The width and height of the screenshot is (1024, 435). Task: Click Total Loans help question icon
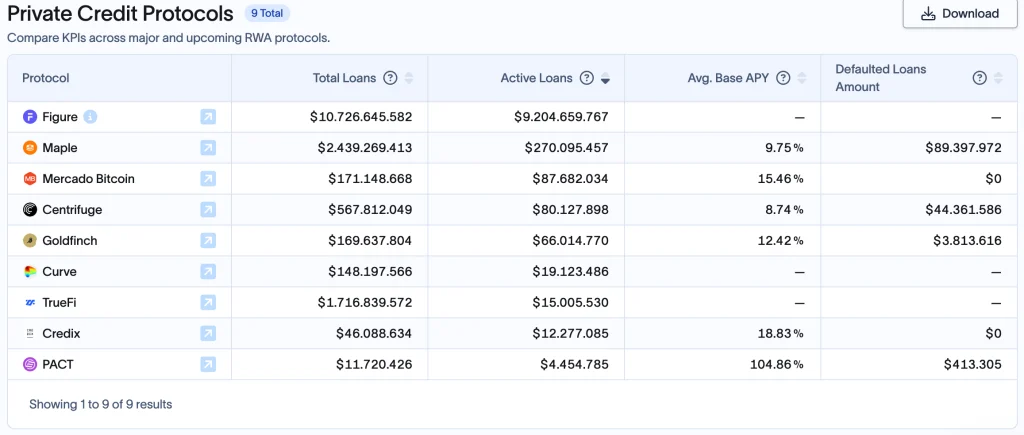click(x=391, y=78)
